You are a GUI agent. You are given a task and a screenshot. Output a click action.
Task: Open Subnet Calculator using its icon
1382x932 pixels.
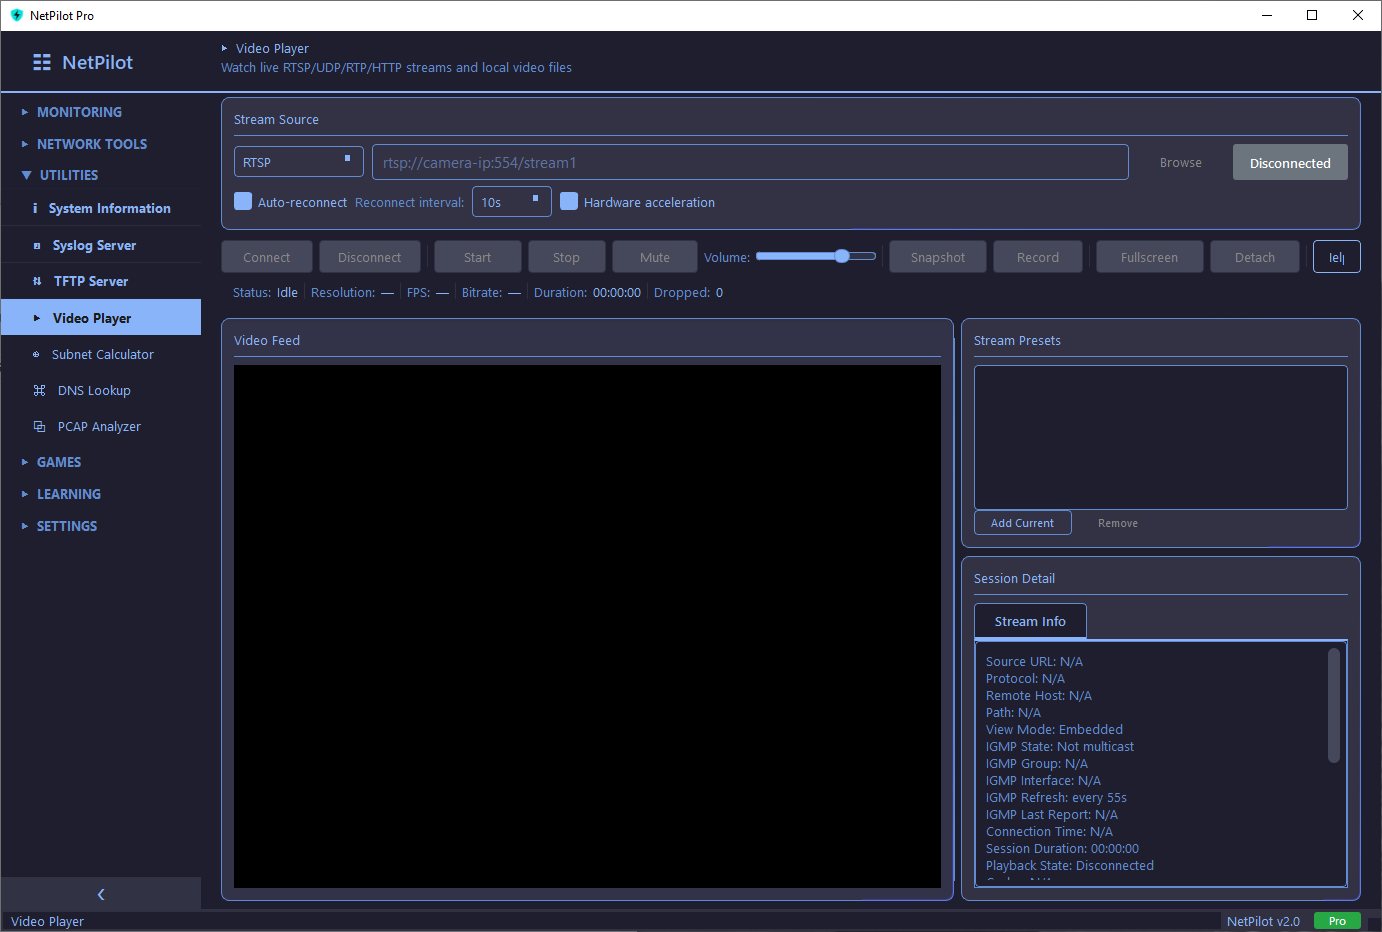tap(36, 354)
